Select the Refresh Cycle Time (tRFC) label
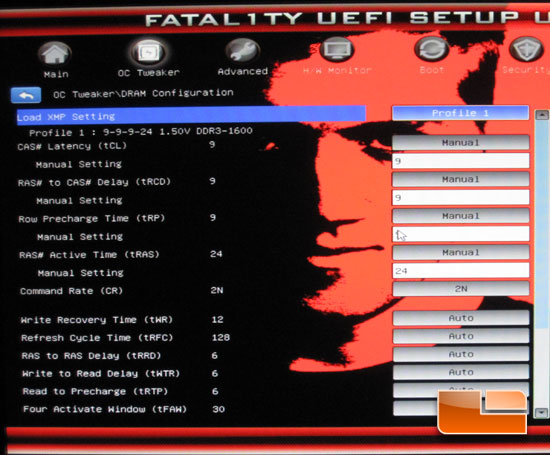This screenshot has width=550, height=455. (97, 338)
